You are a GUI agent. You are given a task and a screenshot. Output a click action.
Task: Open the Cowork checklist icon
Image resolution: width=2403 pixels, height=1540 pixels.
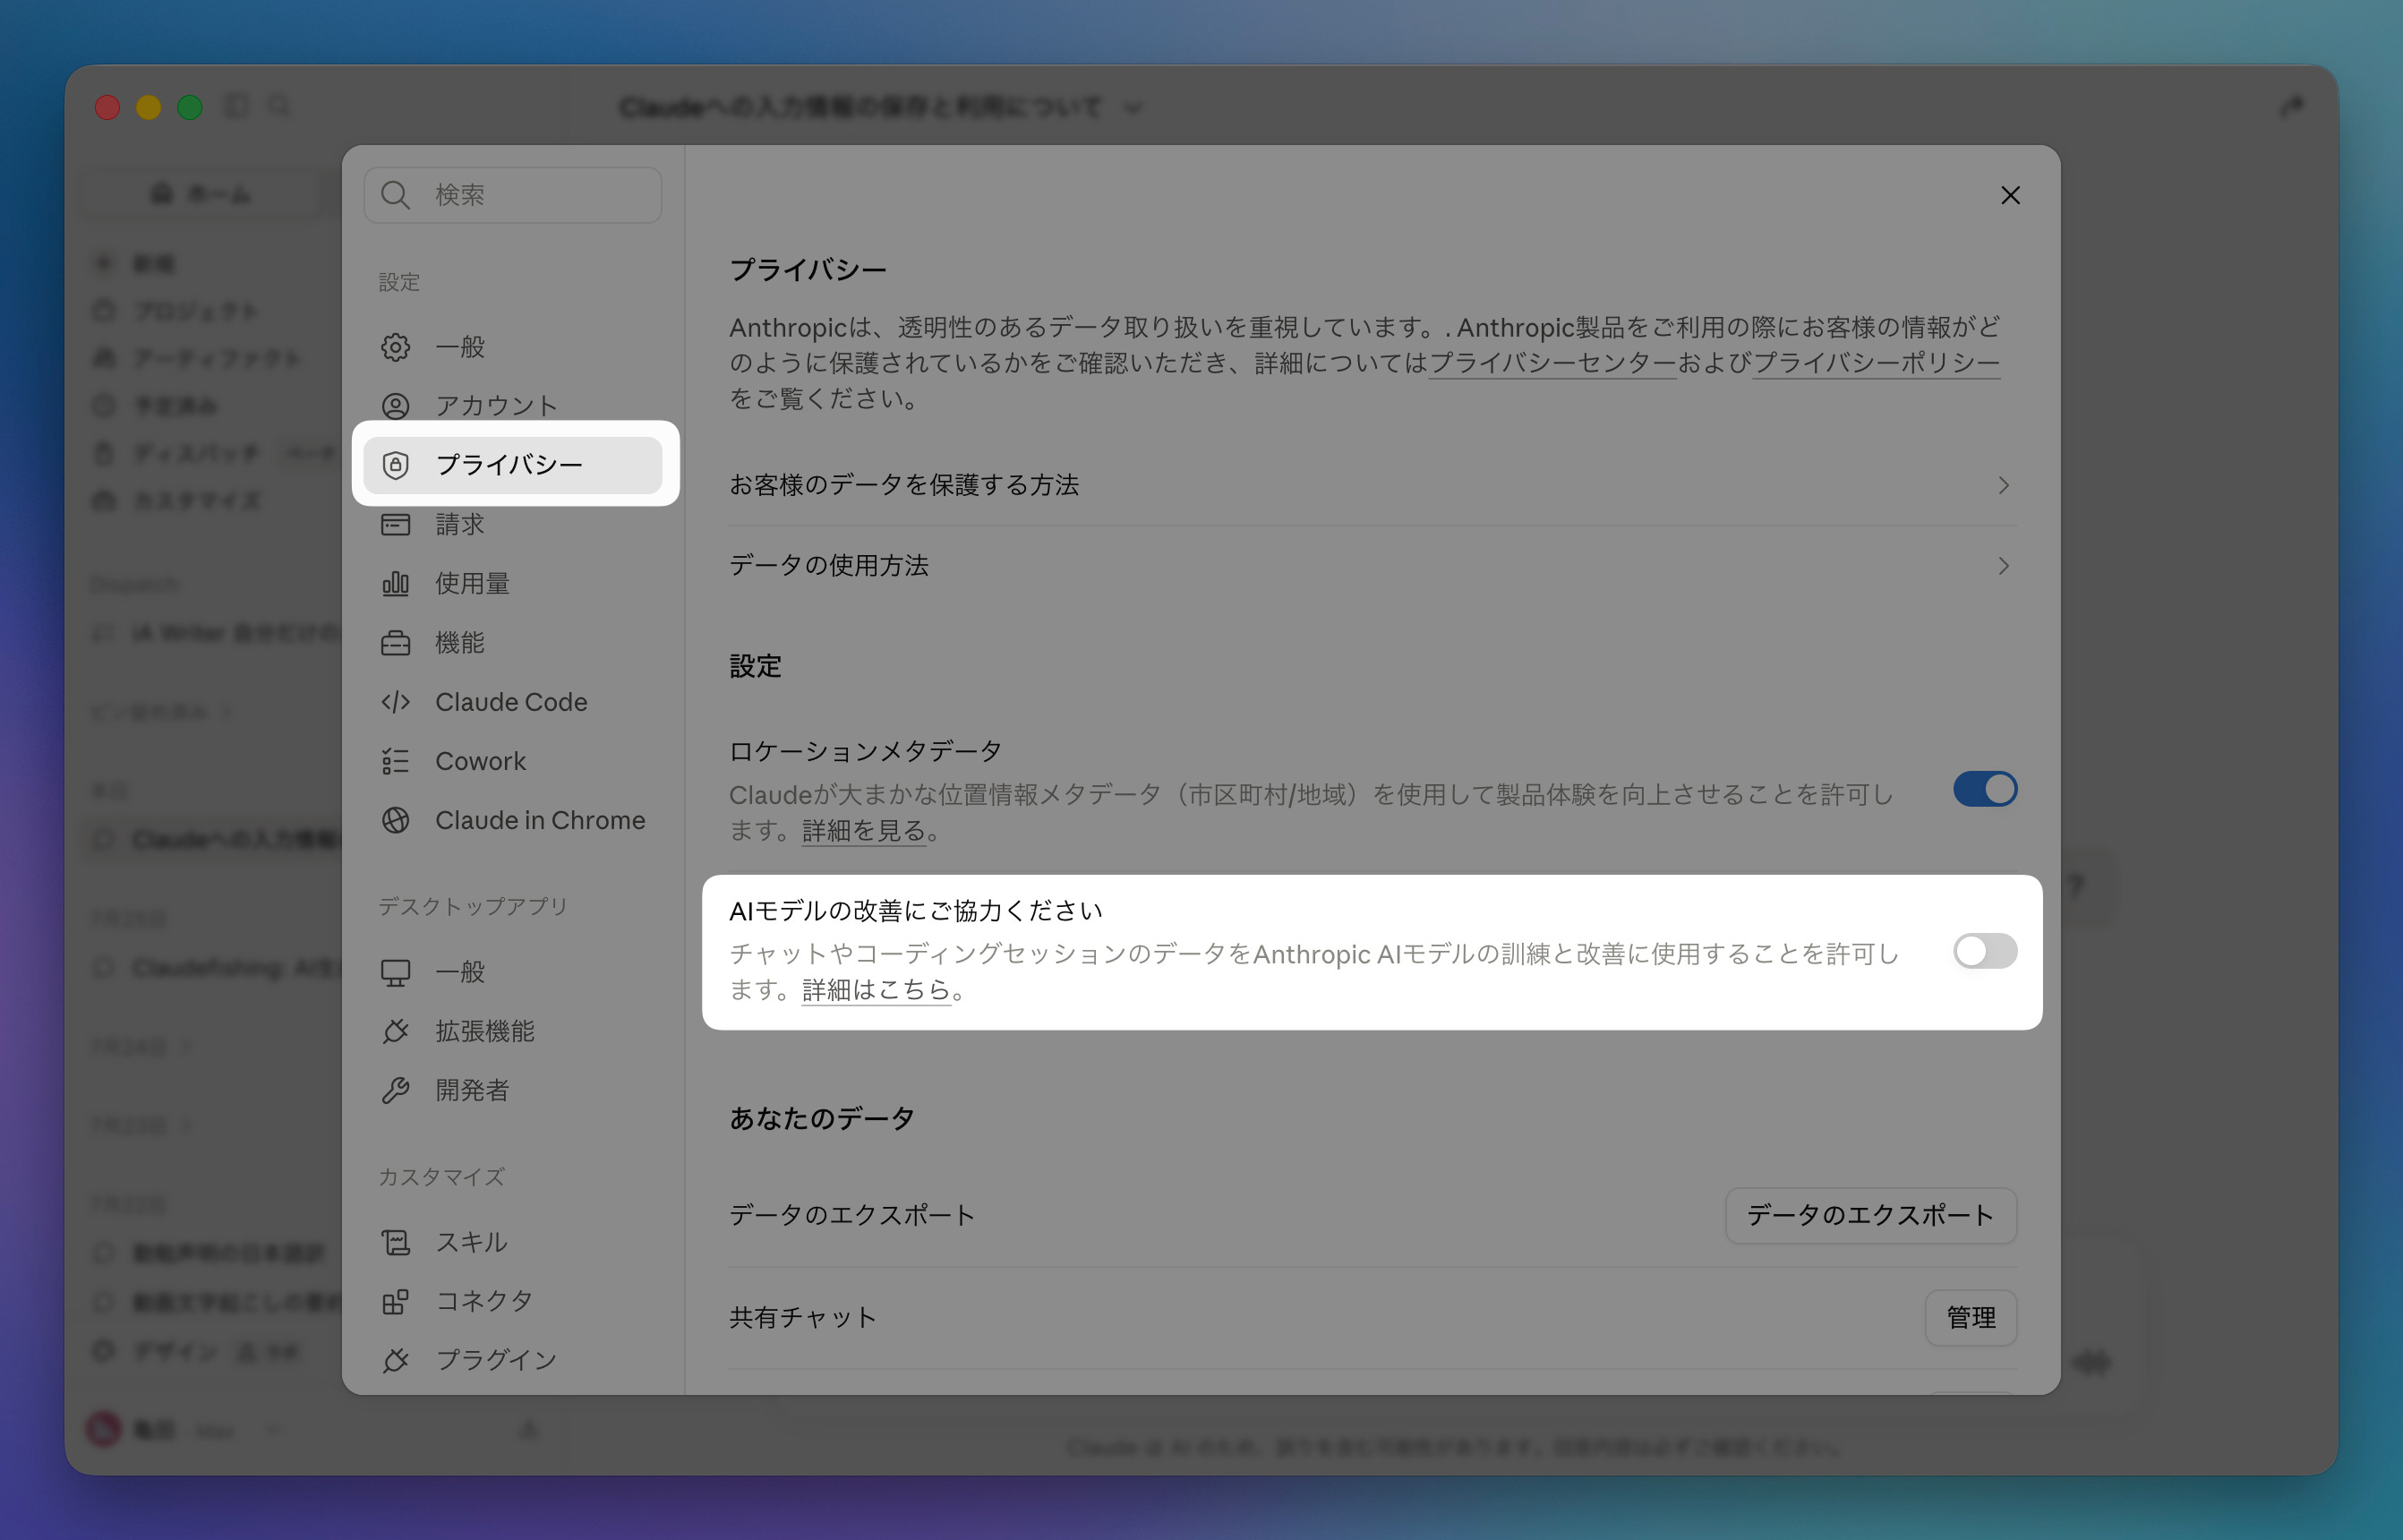[395, 761]
